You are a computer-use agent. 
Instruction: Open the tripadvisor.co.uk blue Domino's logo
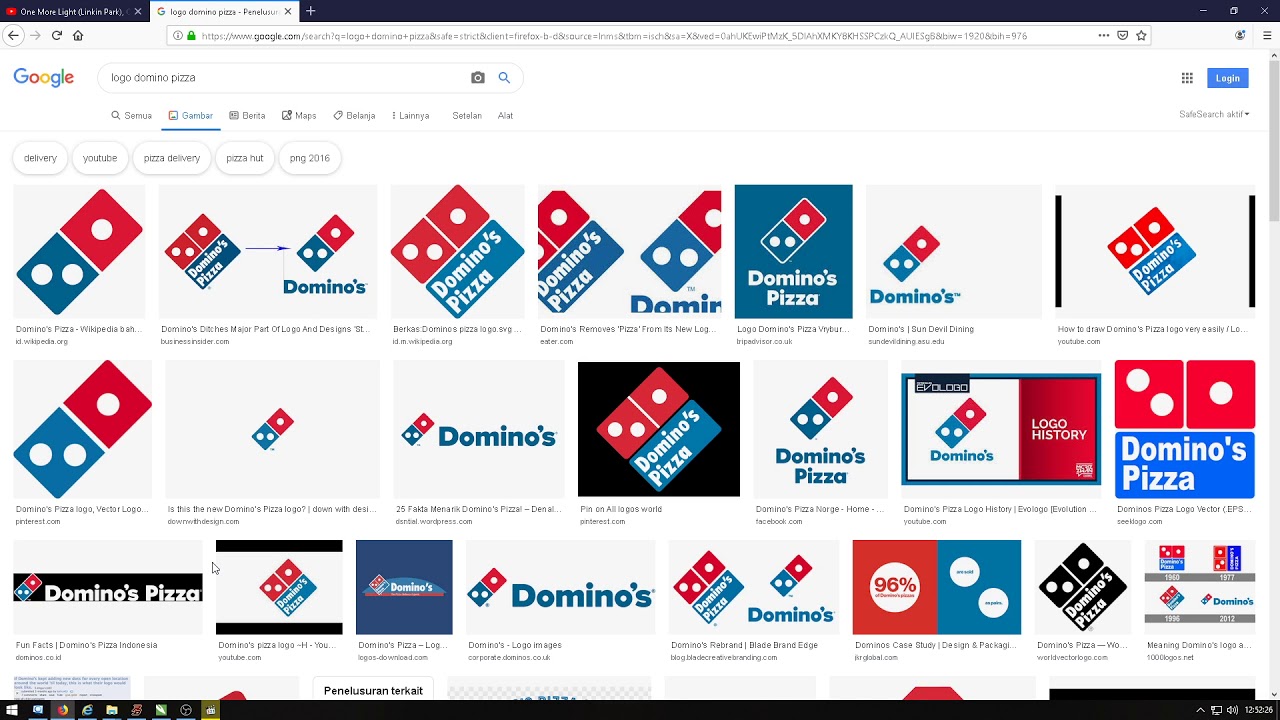[x=794, y=251]
